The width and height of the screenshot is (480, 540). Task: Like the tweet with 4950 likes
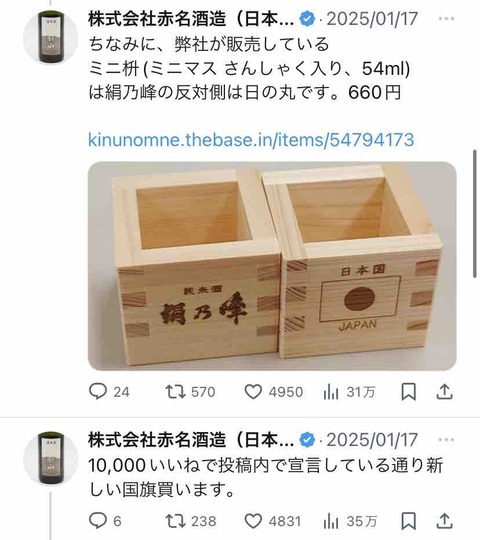274,392
